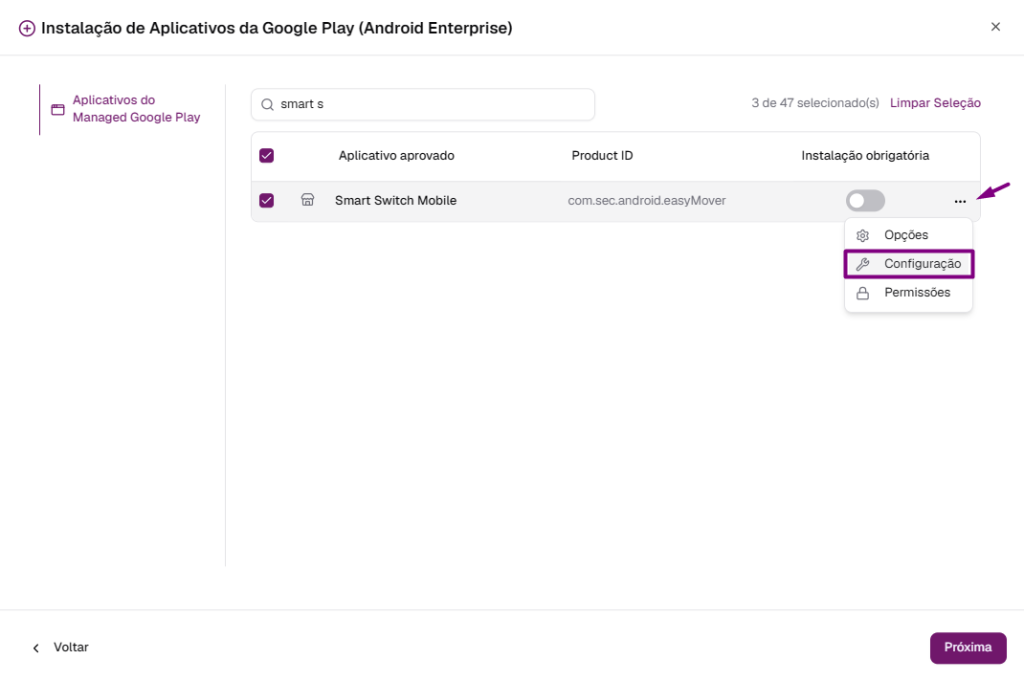The width and height of the screenshot is (1024, 681).
Task: Open the three-dots menu for Smart Switch Mobile
Action: pyautogui.click(x=960, y=201)
